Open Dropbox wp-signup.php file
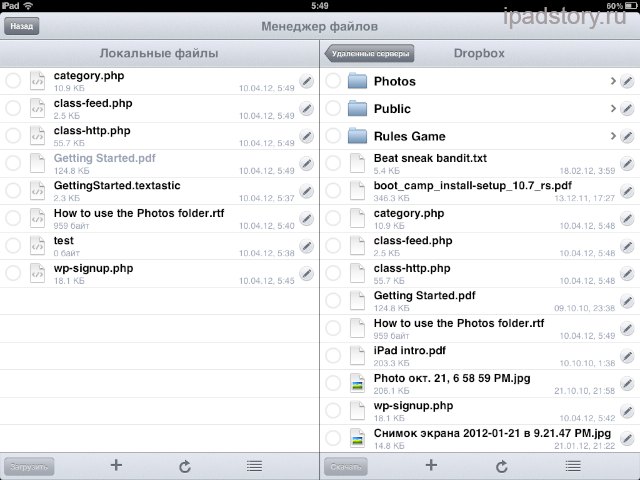This screenshot has height=480, width=640. tap(480, 411)
